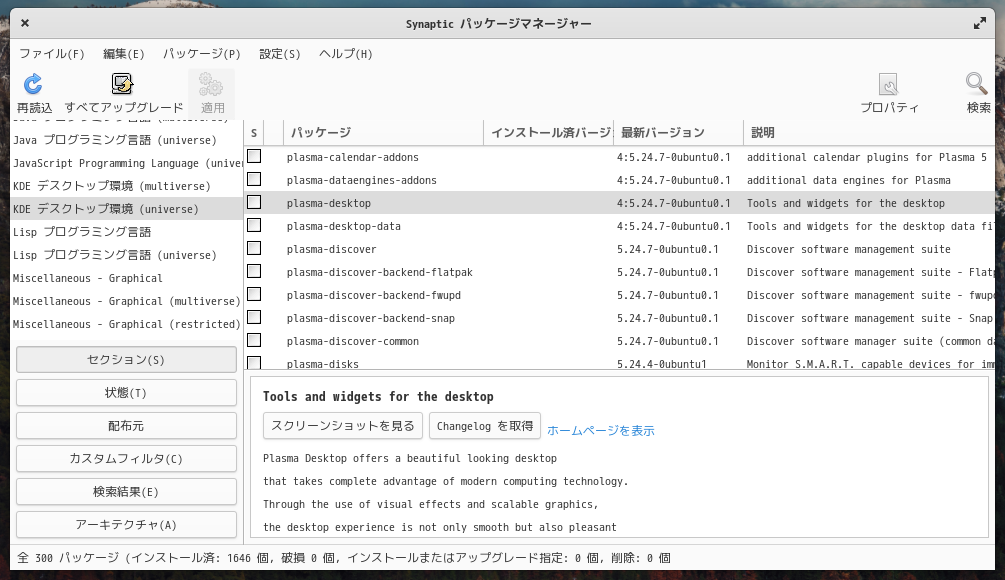
Task: Click the 配布元 filter button
Action: pos(126,426)
